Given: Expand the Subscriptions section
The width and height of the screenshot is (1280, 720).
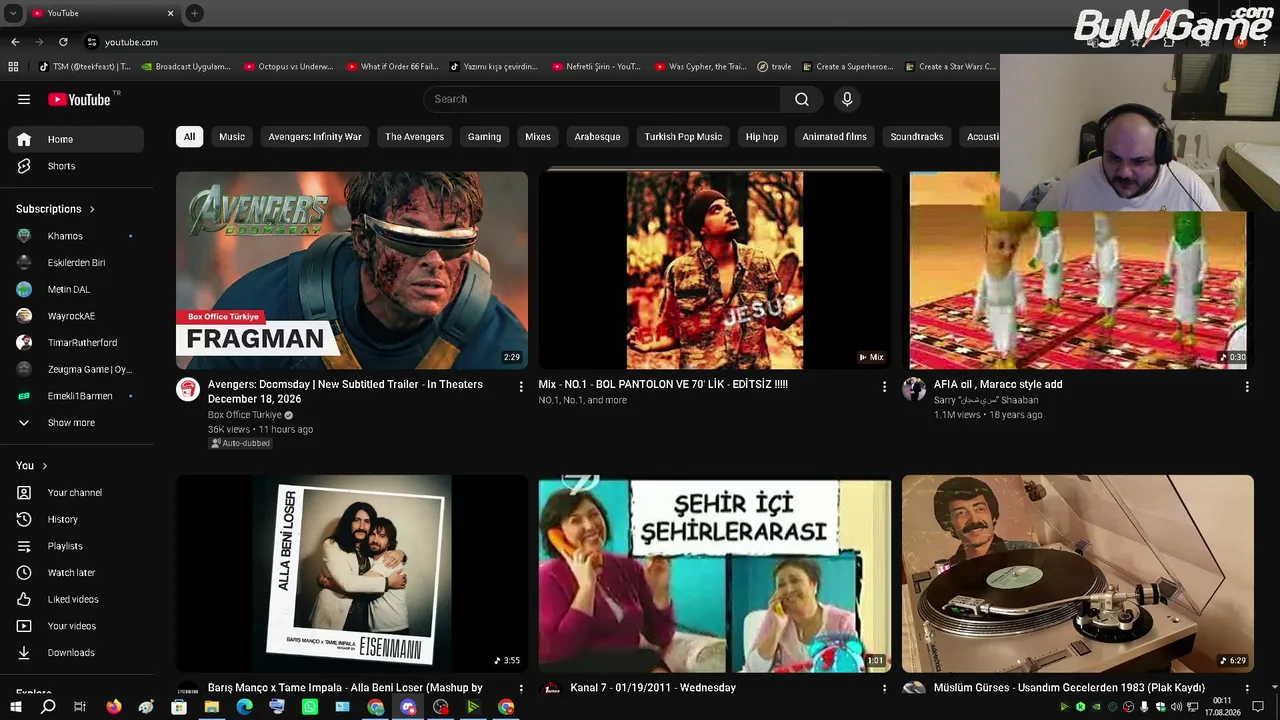Looking at the screenshot, I should point(56,209).
